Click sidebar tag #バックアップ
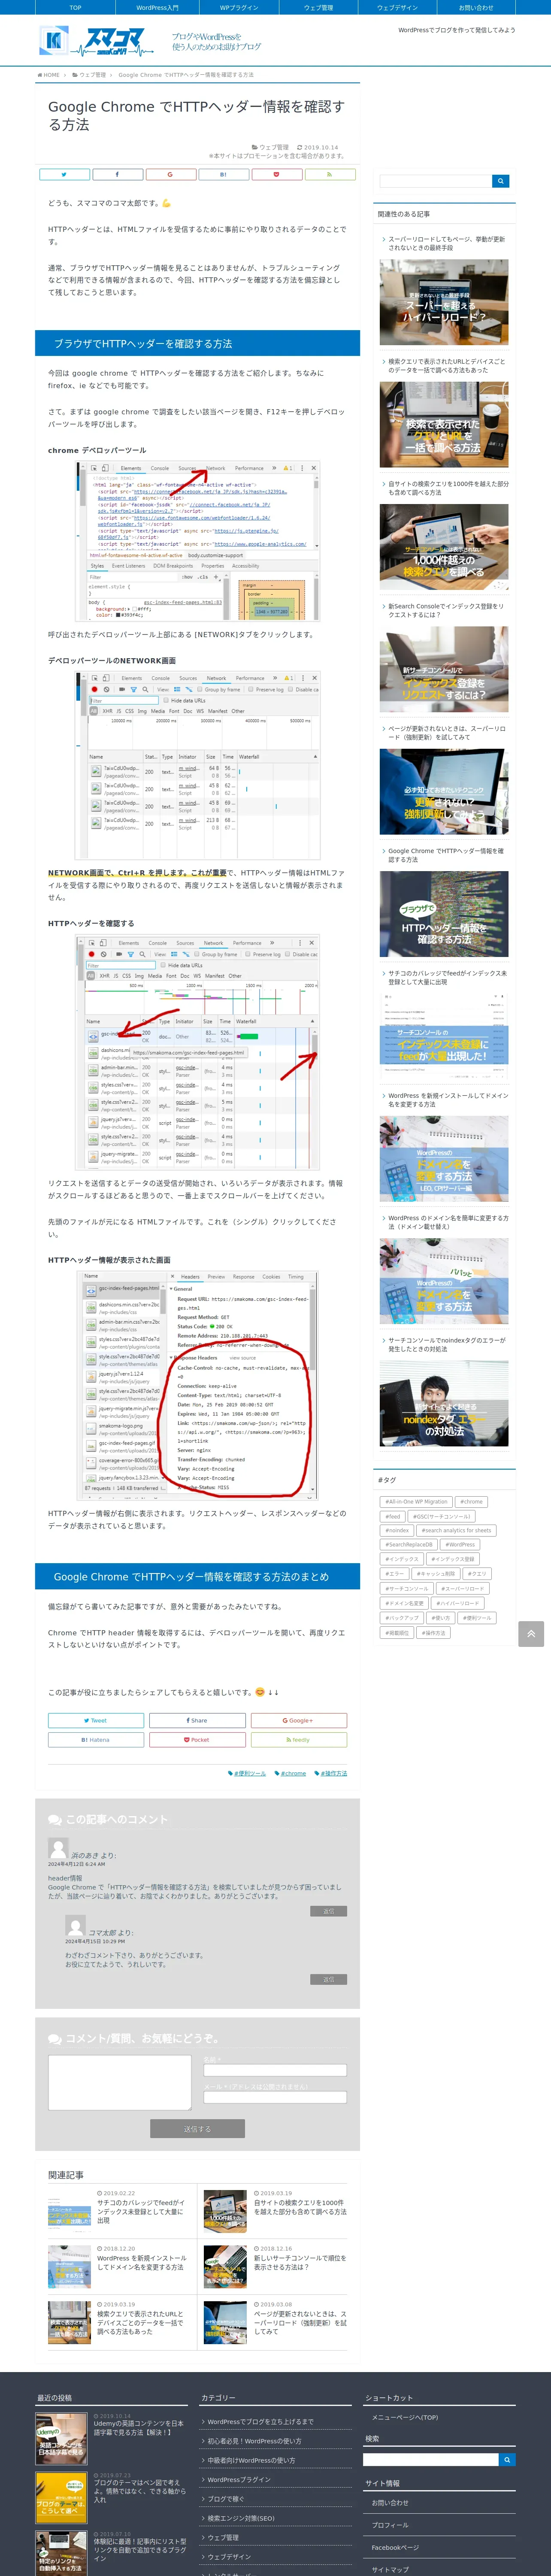Viewport: 551px width, 2576px height. click(x=402, y=1618)
